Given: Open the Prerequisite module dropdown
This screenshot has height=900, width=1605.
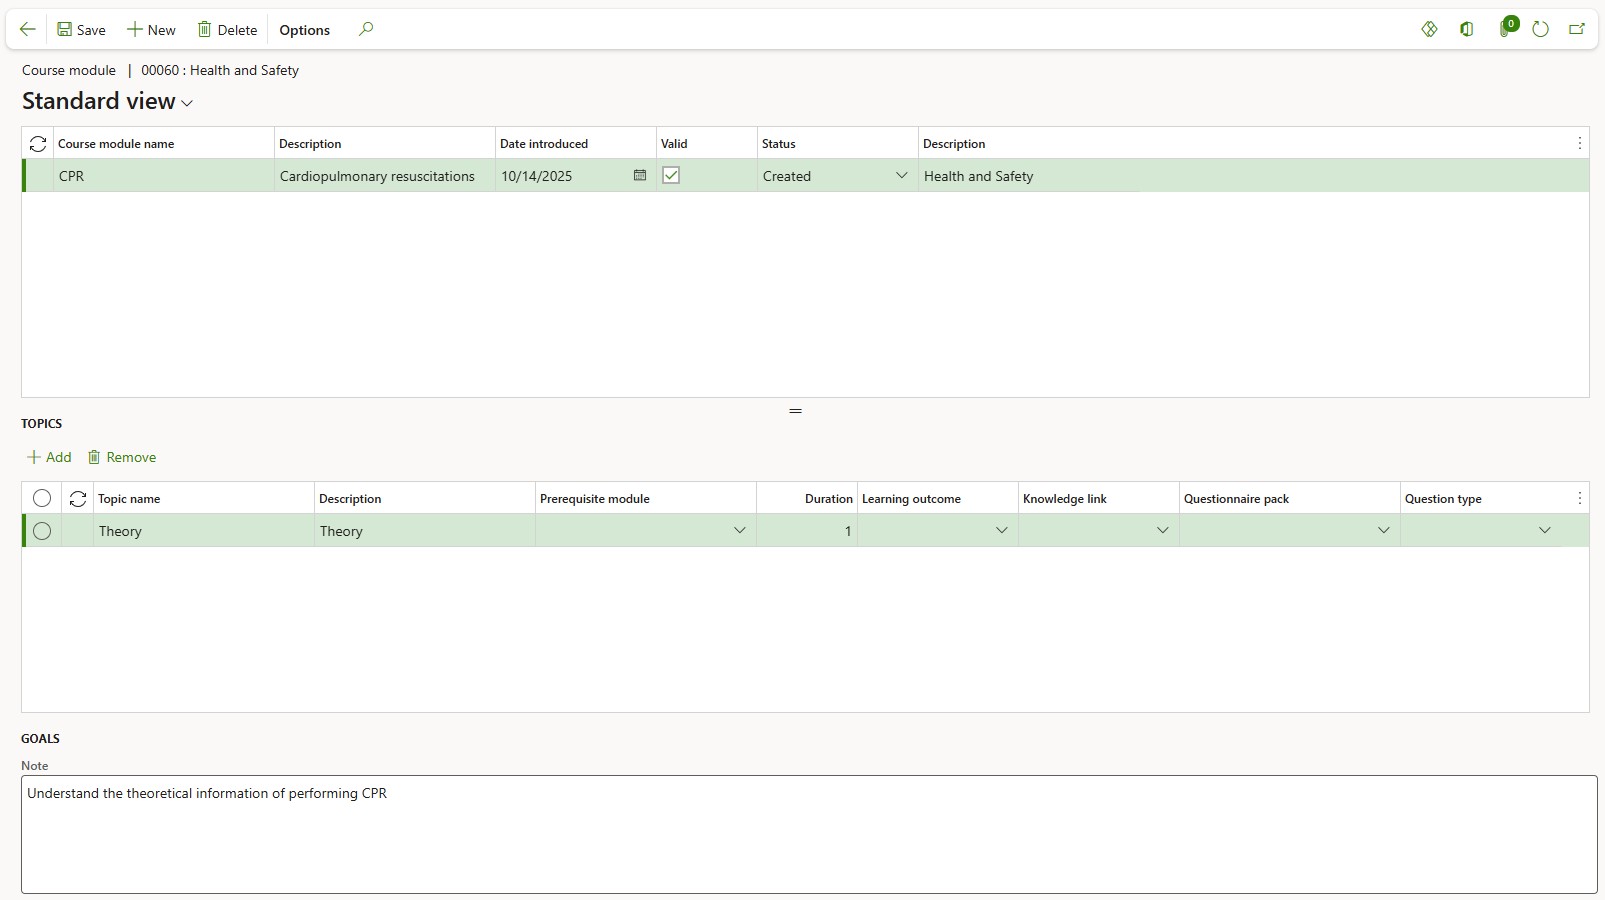Looking at the screenshot, I should (740, 531).
